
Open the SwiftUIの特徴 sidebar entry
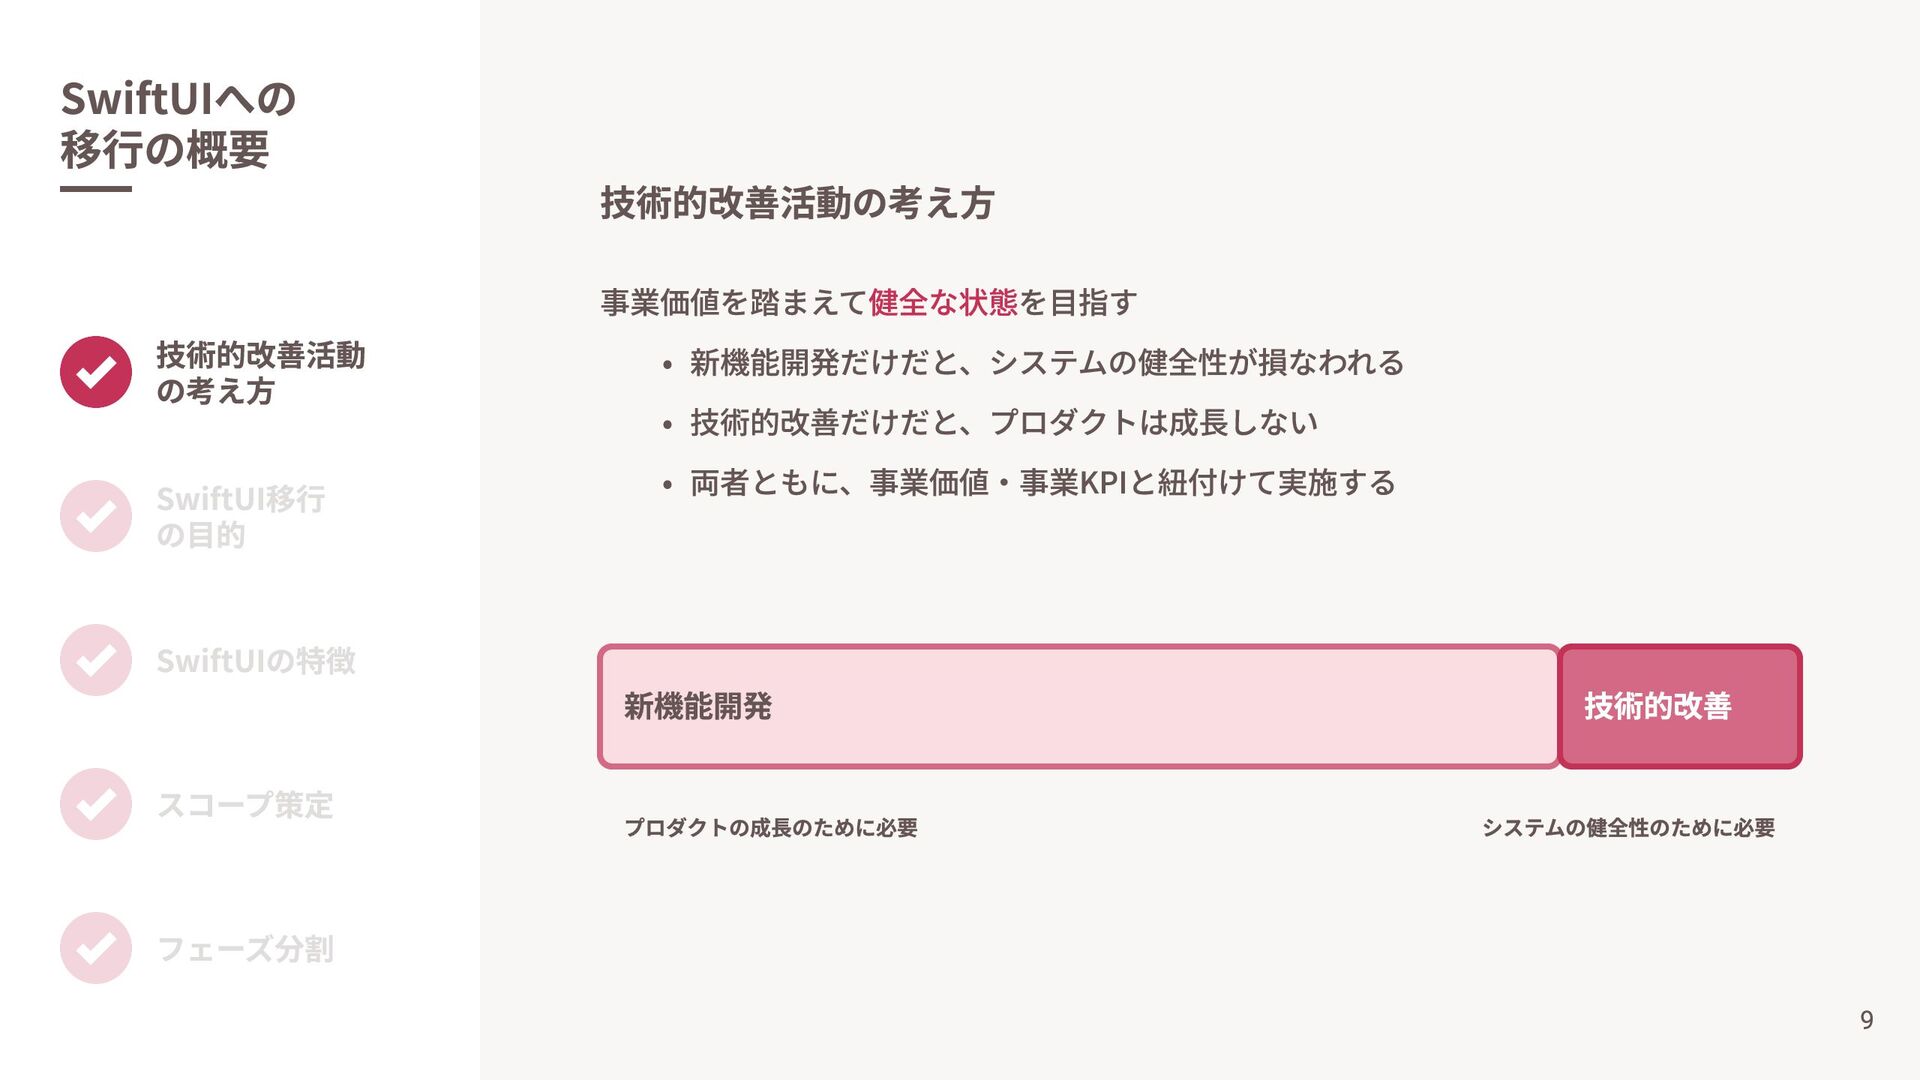point(256,661)
